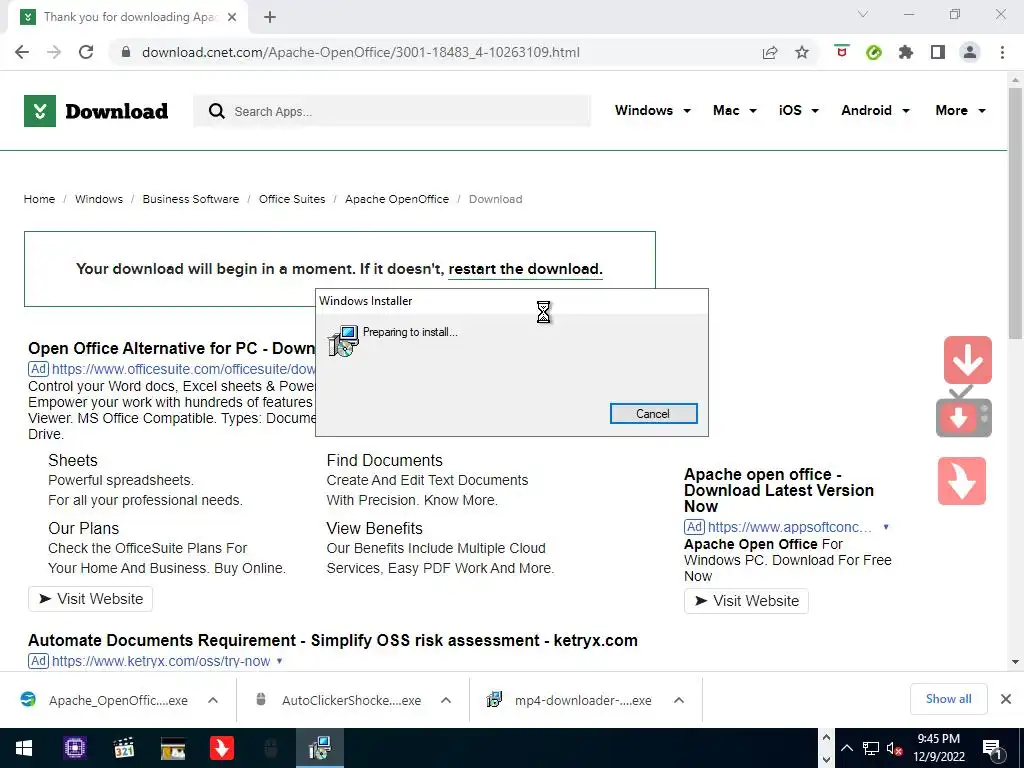Click the green Download logo icon
1024x768 pixels.
coord(40,111)
